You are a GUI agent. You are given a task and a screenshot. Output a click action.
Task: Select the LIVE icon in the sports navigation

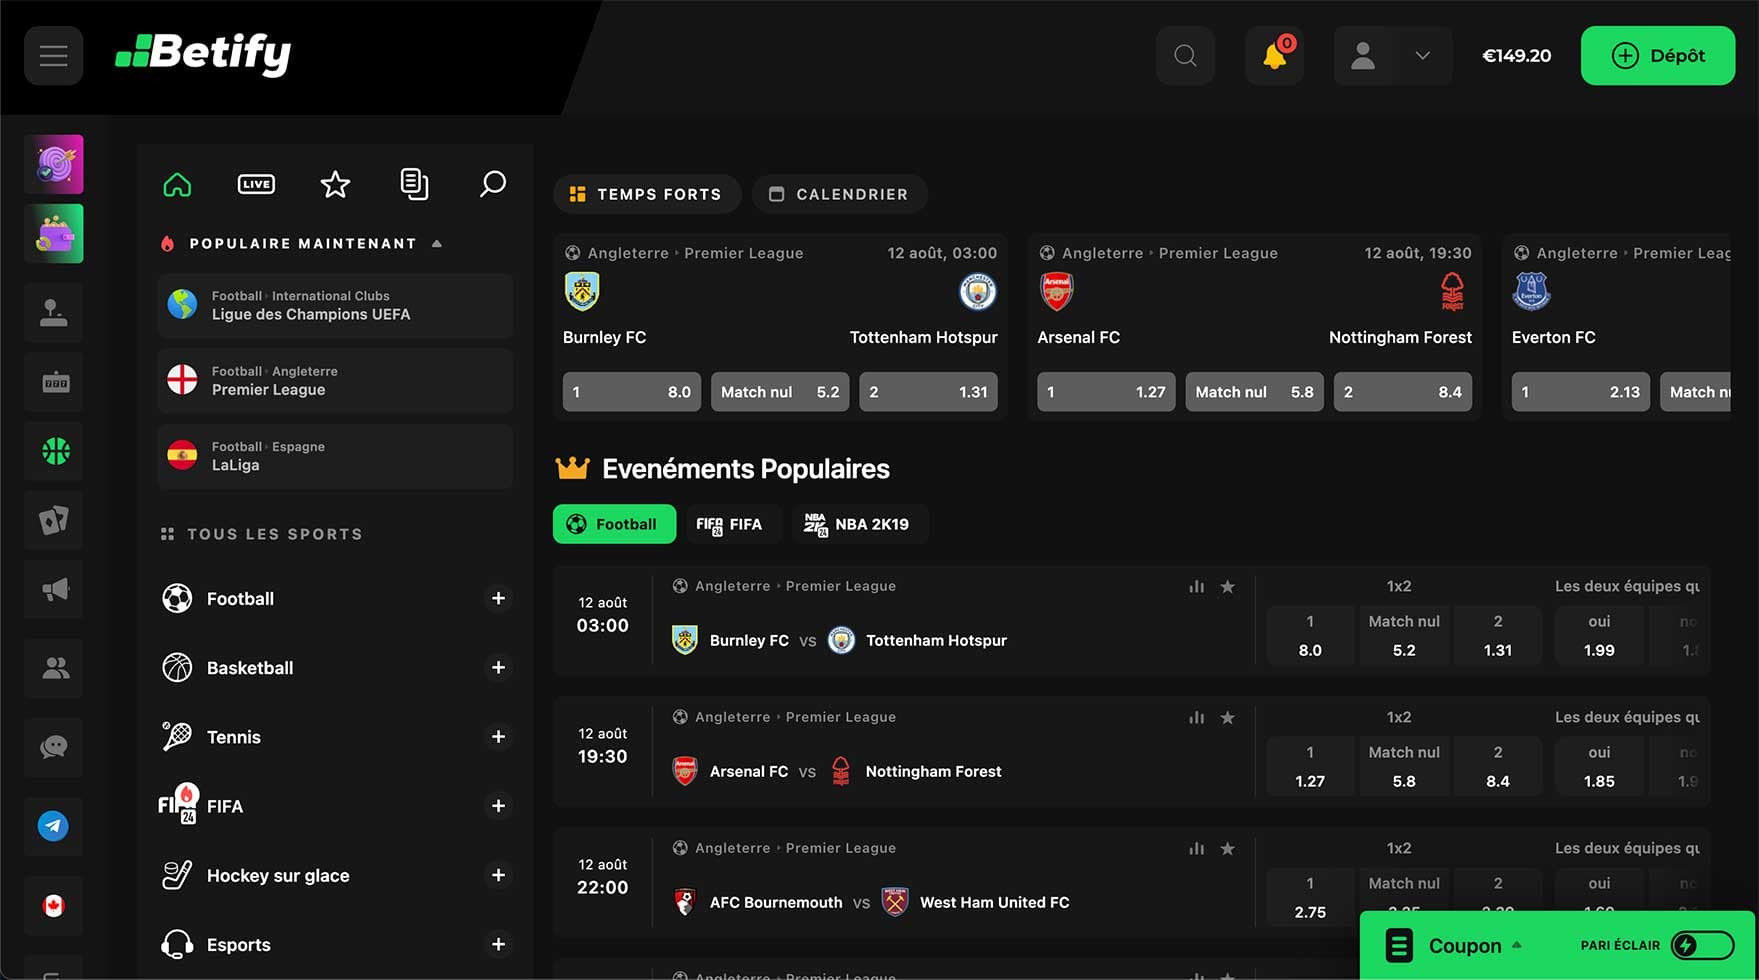256,184
